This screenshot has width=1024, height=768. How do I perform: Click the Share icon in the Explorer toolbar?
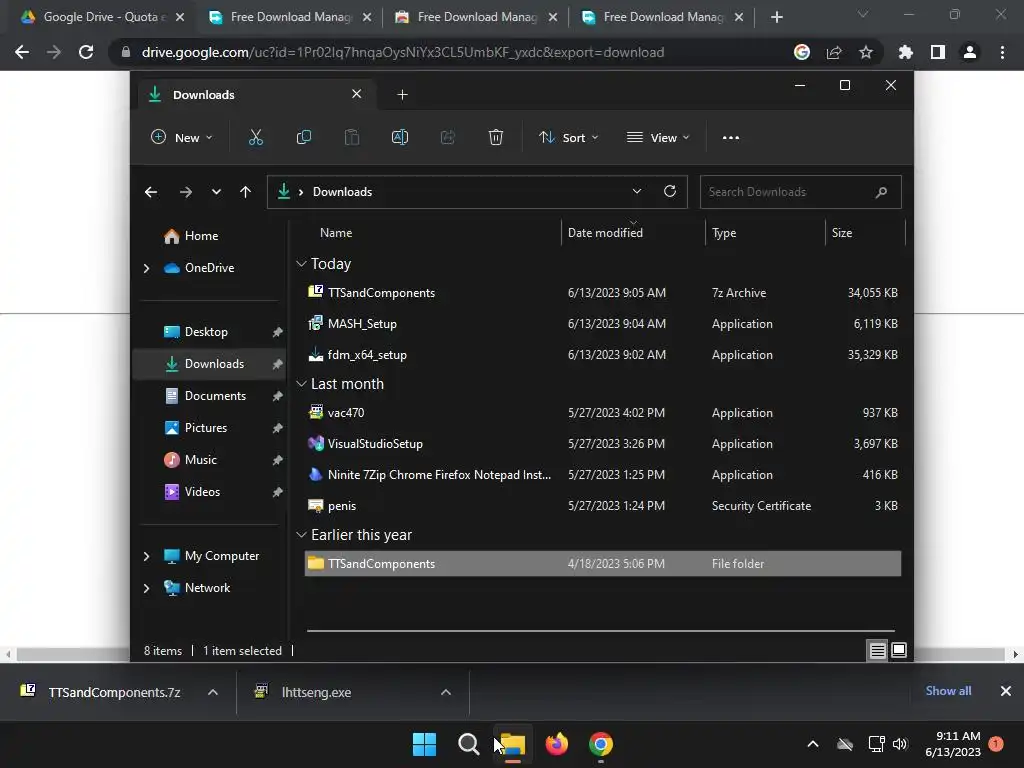[x=447, y=137]
